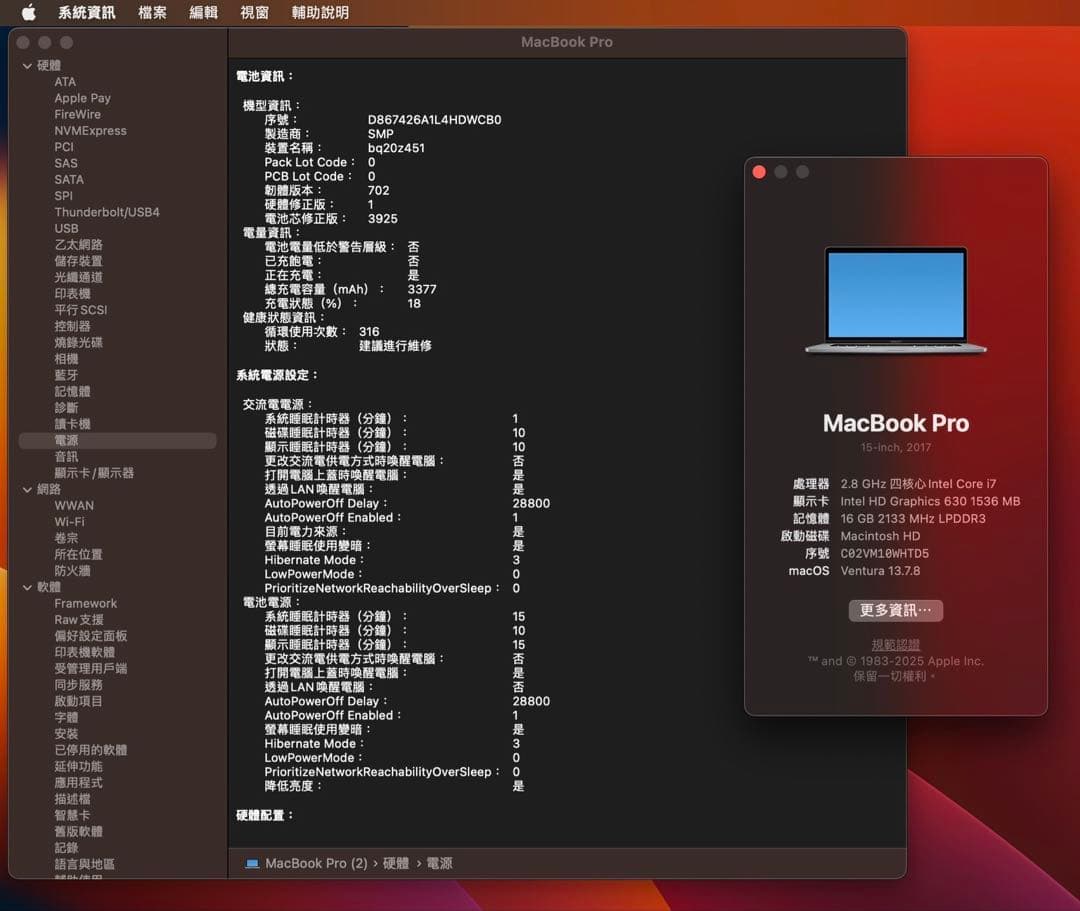Select 安裝 in the software list
This screenshot has width=1080, height=911.
66,734
